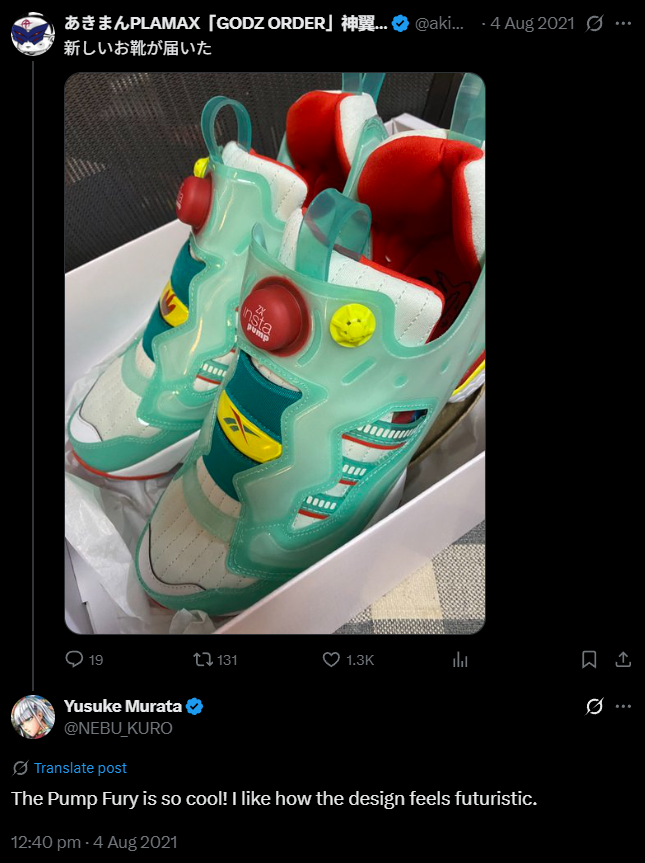Open the Reebok Pump Fury sneaker photo

tap(275, 353)
